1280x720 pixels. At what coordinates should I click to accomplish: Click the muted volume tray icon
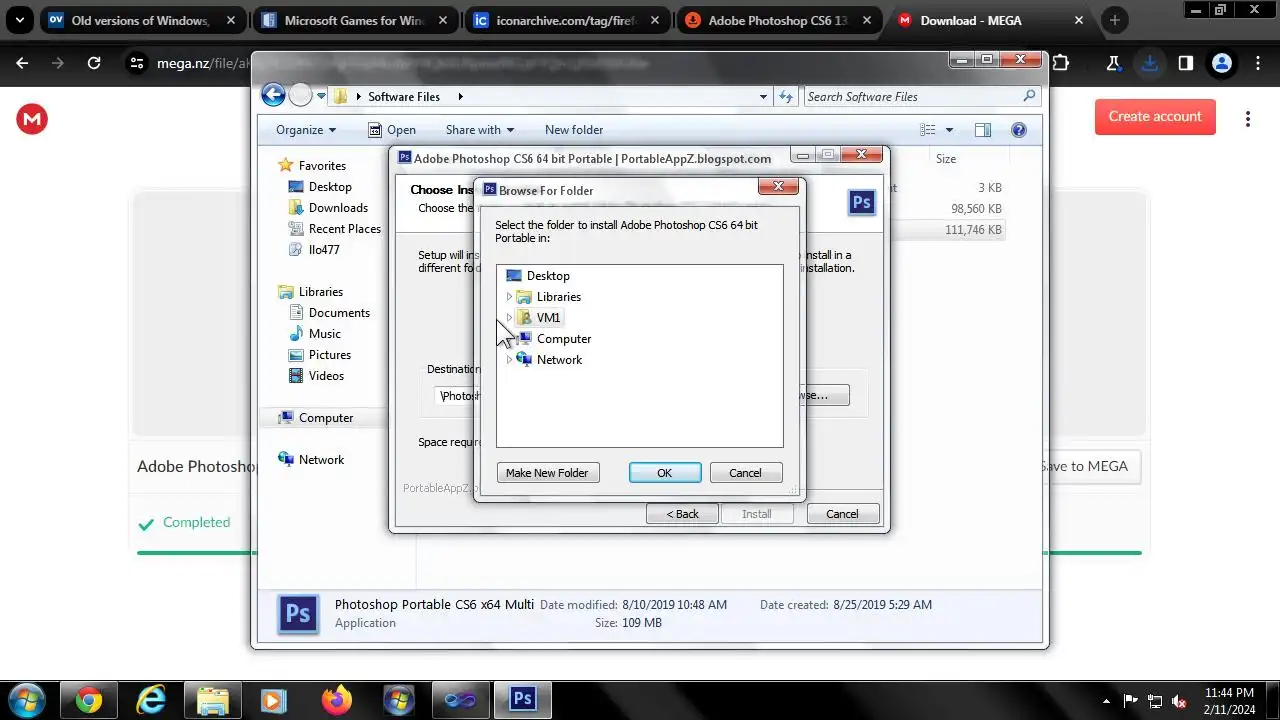click(1179, 701)
